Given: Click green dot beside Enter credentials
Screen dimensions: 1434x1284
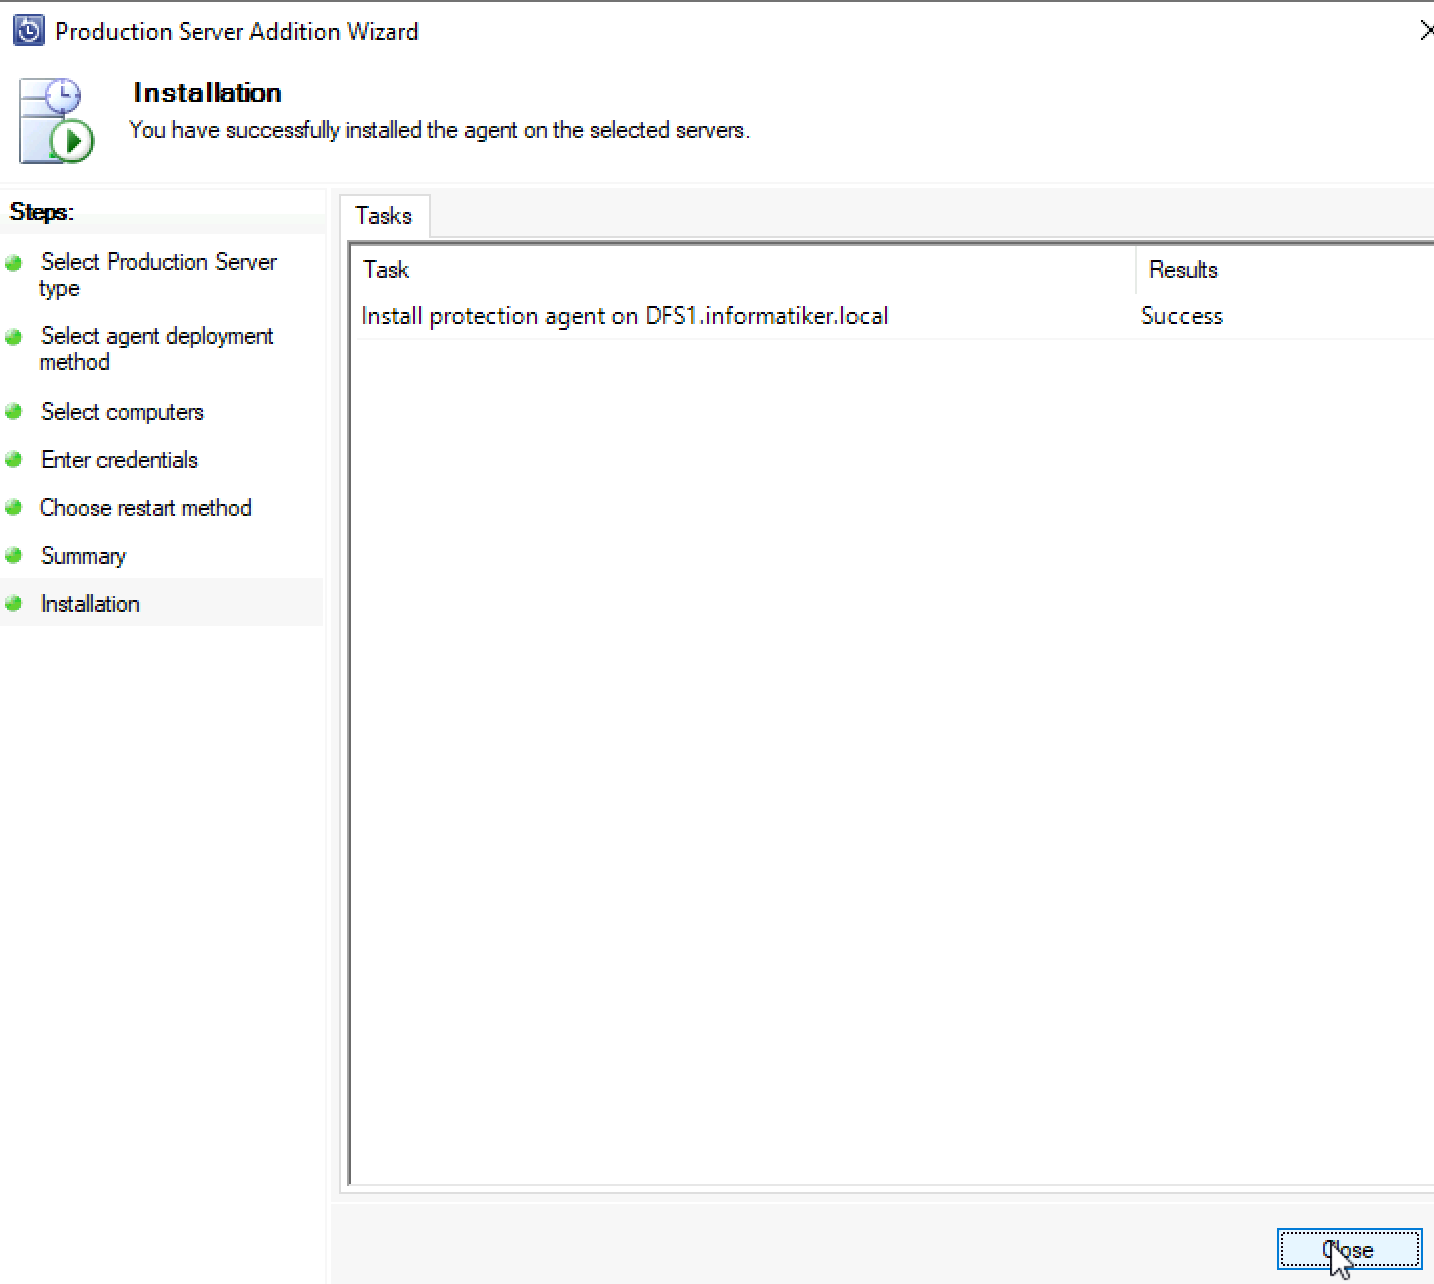Looking at the screenshot, I should click(x=14, y=459).
